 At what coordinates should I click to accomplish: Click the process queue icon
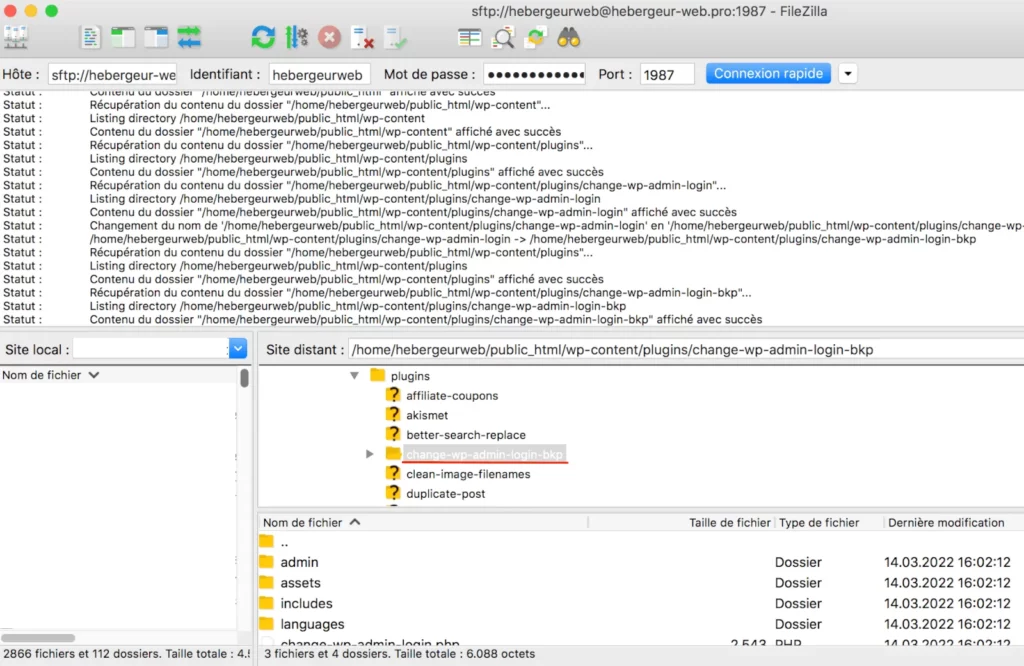point(296,38)
